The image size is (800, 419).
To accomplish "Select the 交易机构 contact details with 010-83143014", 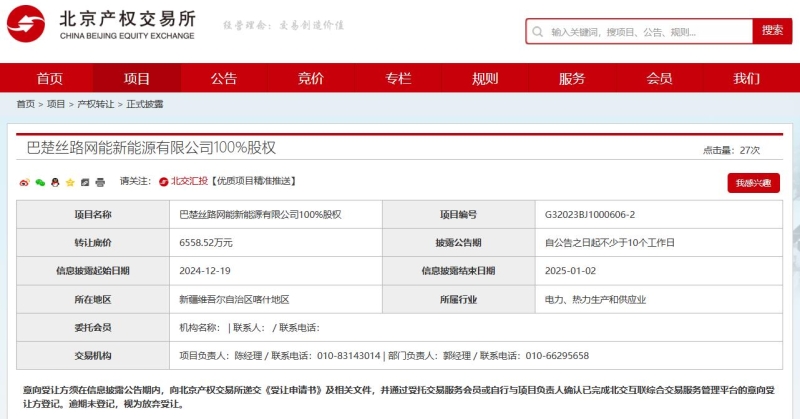I will click(x=384, y=355).
